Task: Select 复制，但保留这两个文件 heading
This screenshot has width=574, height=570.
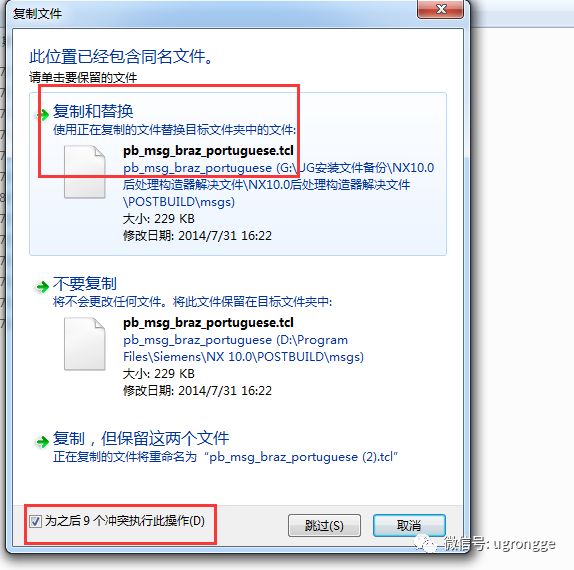Action: click(x=141, y=438)
